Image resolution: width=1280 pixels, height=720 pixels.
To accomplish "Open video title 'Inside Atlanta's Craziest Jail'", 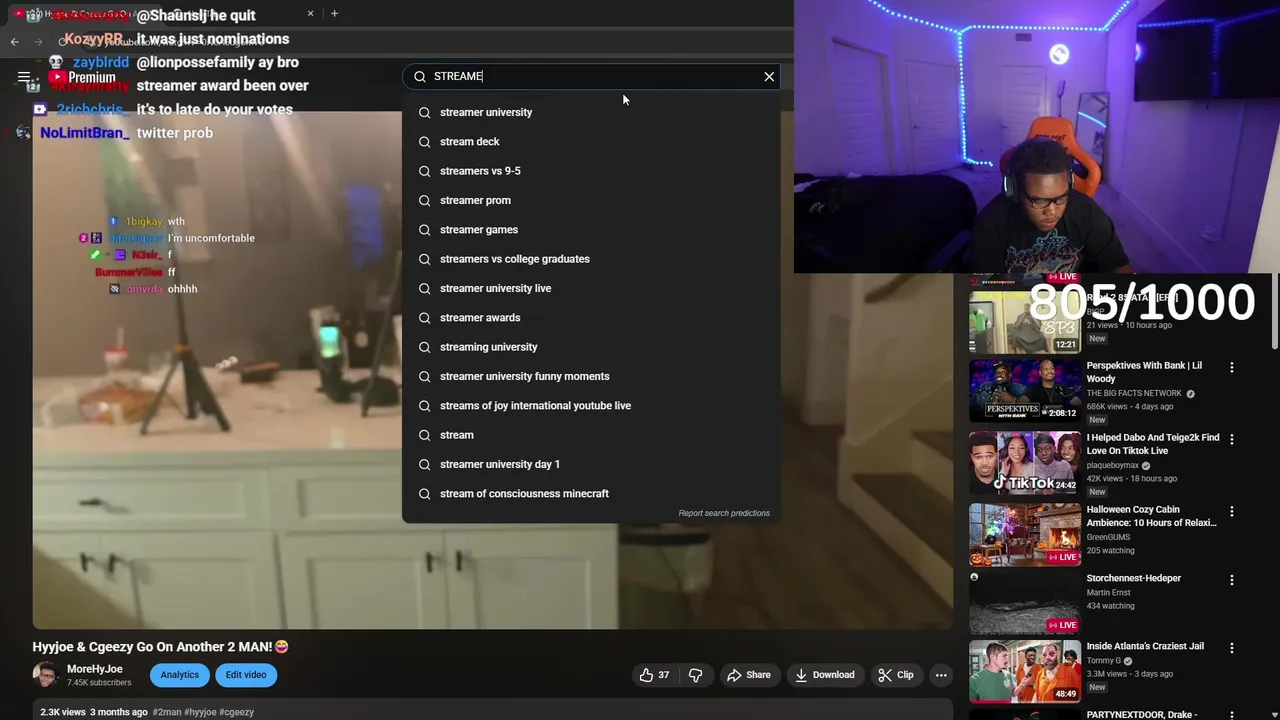I will [1145, 646].
